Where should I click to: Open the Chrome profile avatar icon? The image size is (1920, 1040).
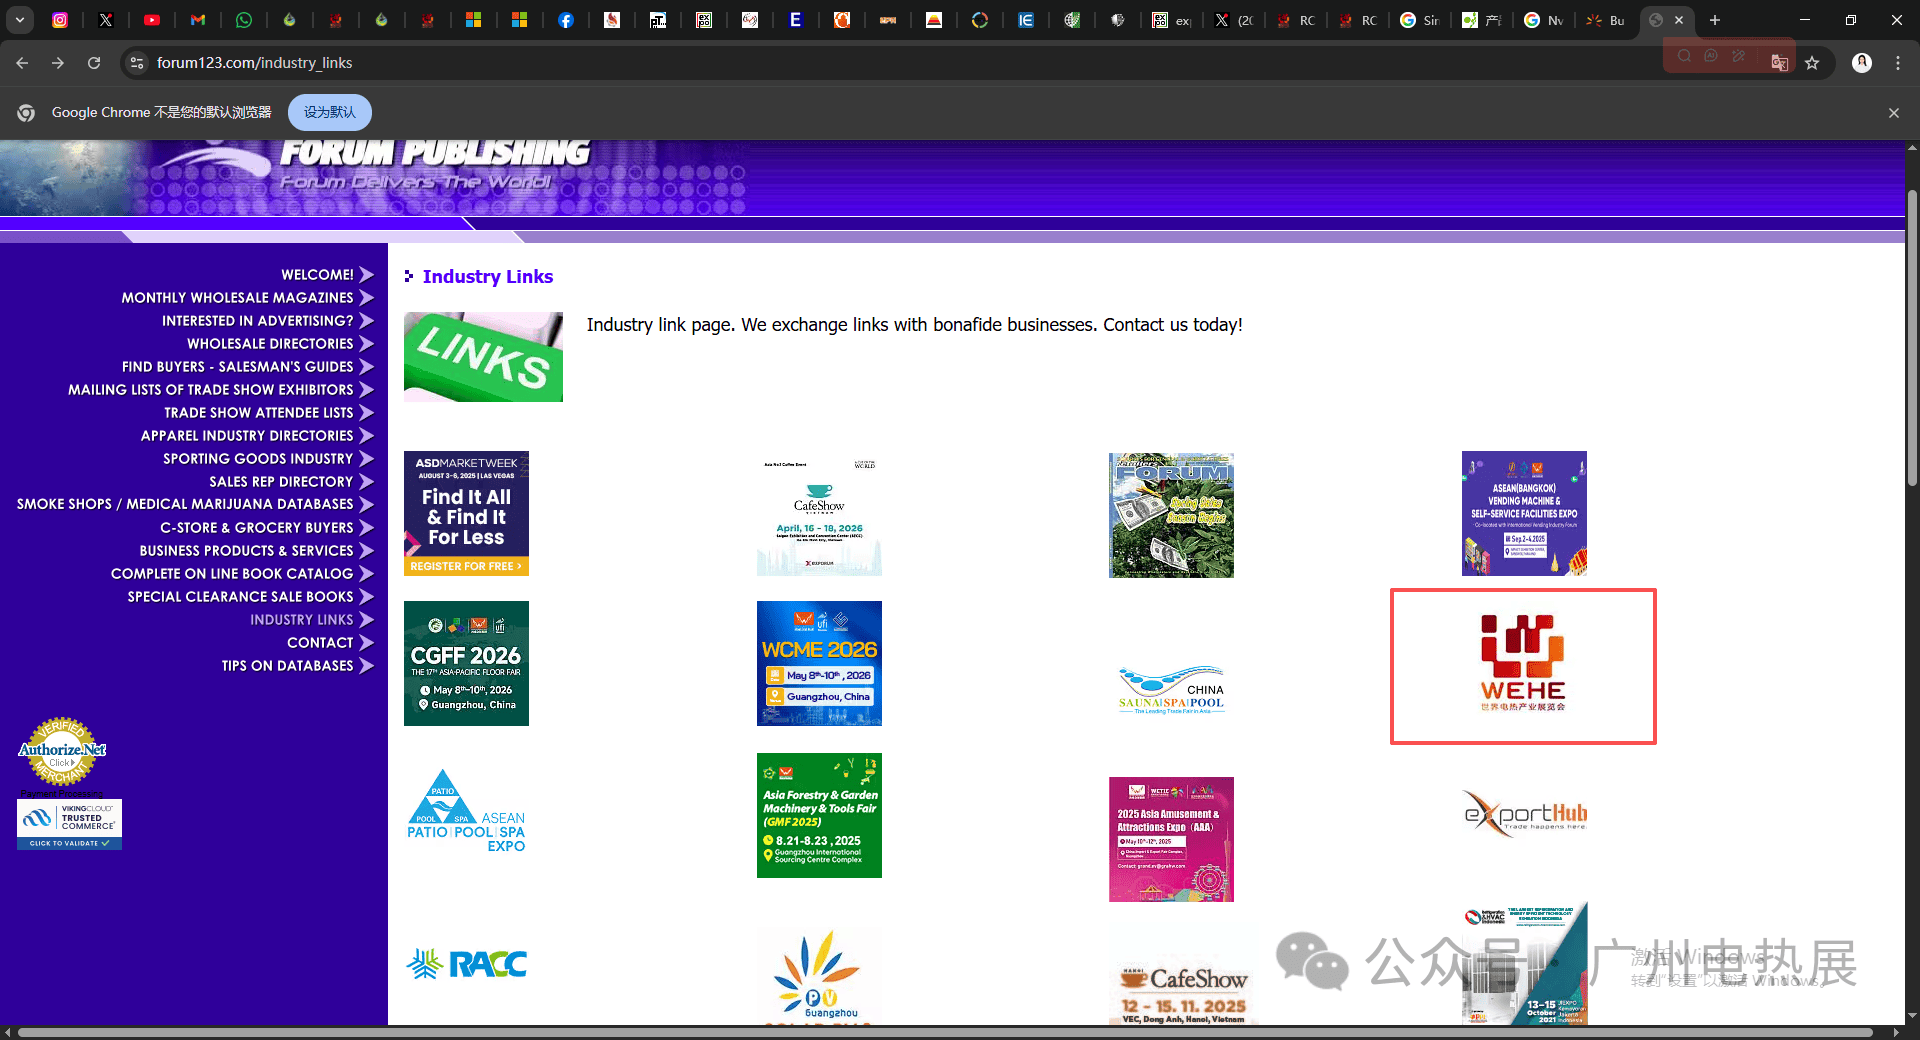pyautogui.click(x=1862, y=63)
